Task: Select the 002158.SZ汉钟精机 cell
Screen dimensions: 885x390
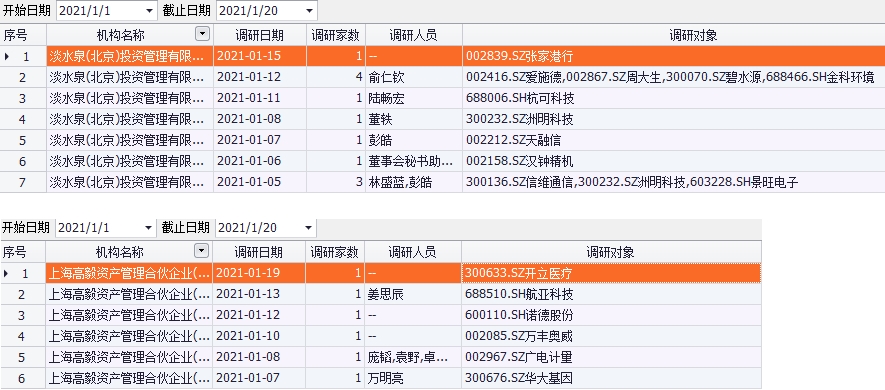Action: [x=673, y=161]
